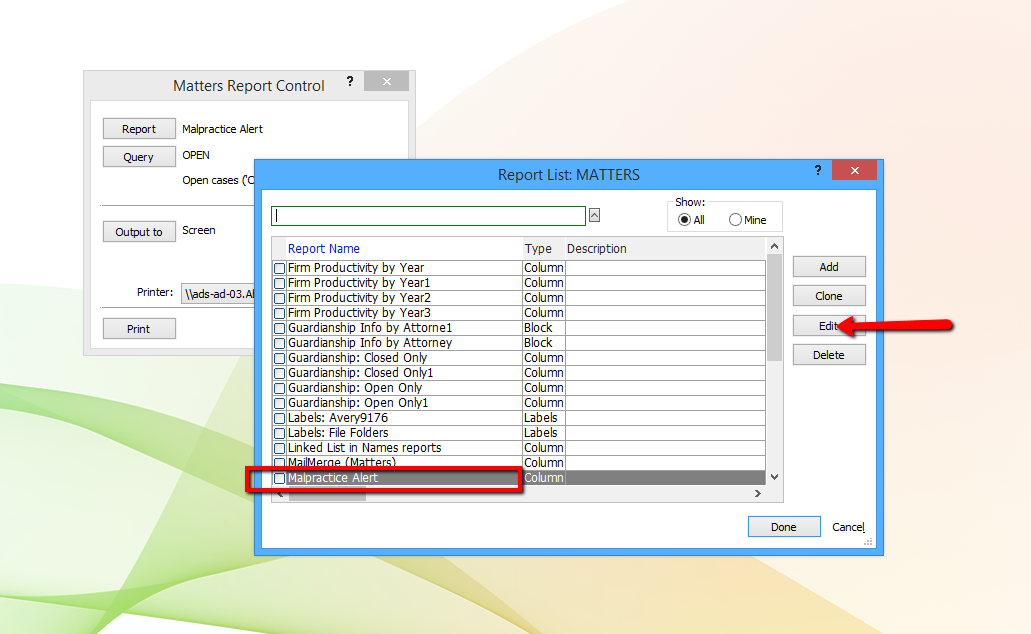The height and width of the screenshot is (634, 1031).
Task: Check the box for Guardianship Info by Attorney
Action: [x=279, y=343]
